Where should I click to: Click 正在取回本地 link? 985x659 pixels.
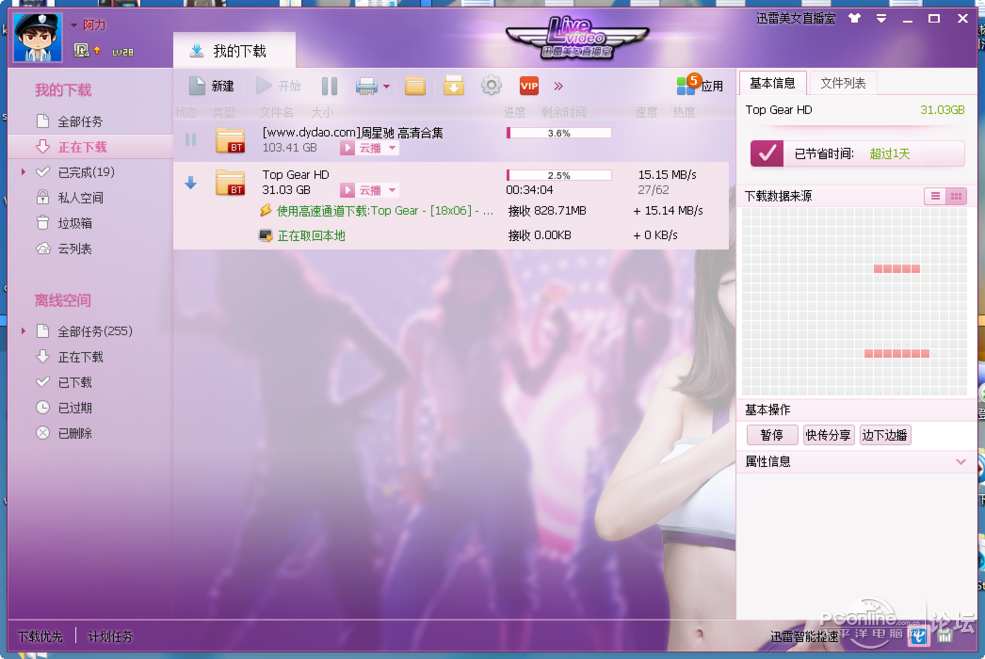coord(311,236)
